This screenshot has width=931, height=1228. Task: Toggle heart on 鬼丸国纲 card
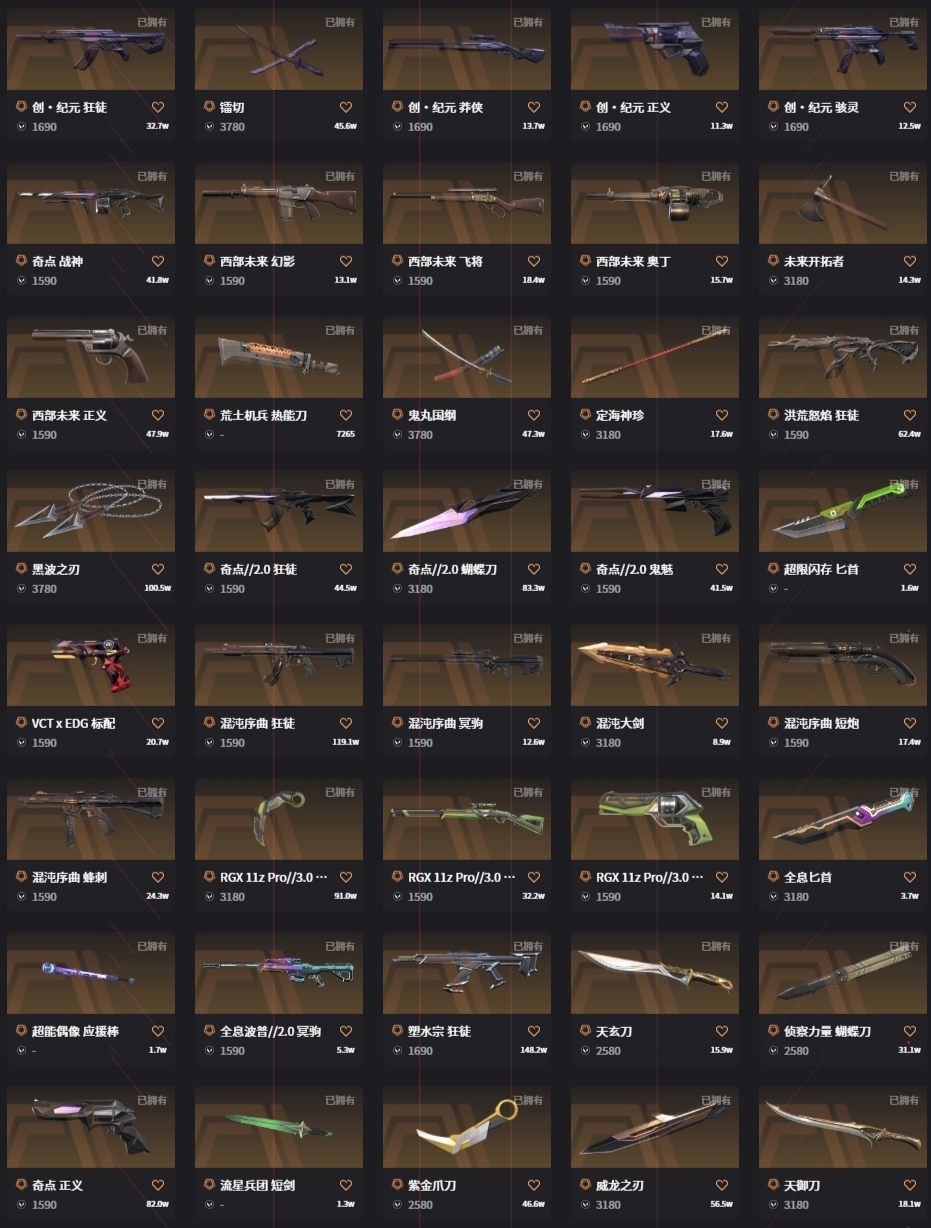point(534,415)
